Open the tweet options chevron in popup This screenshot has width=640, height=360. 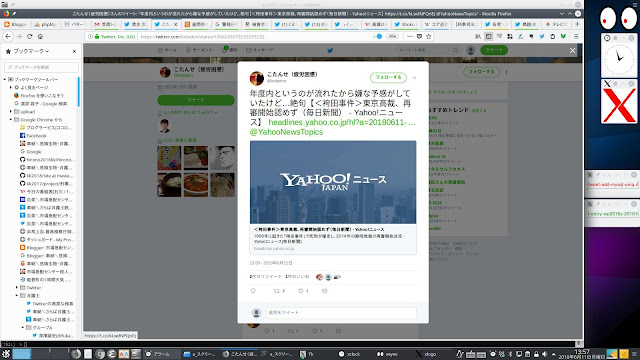coord(414,78)
